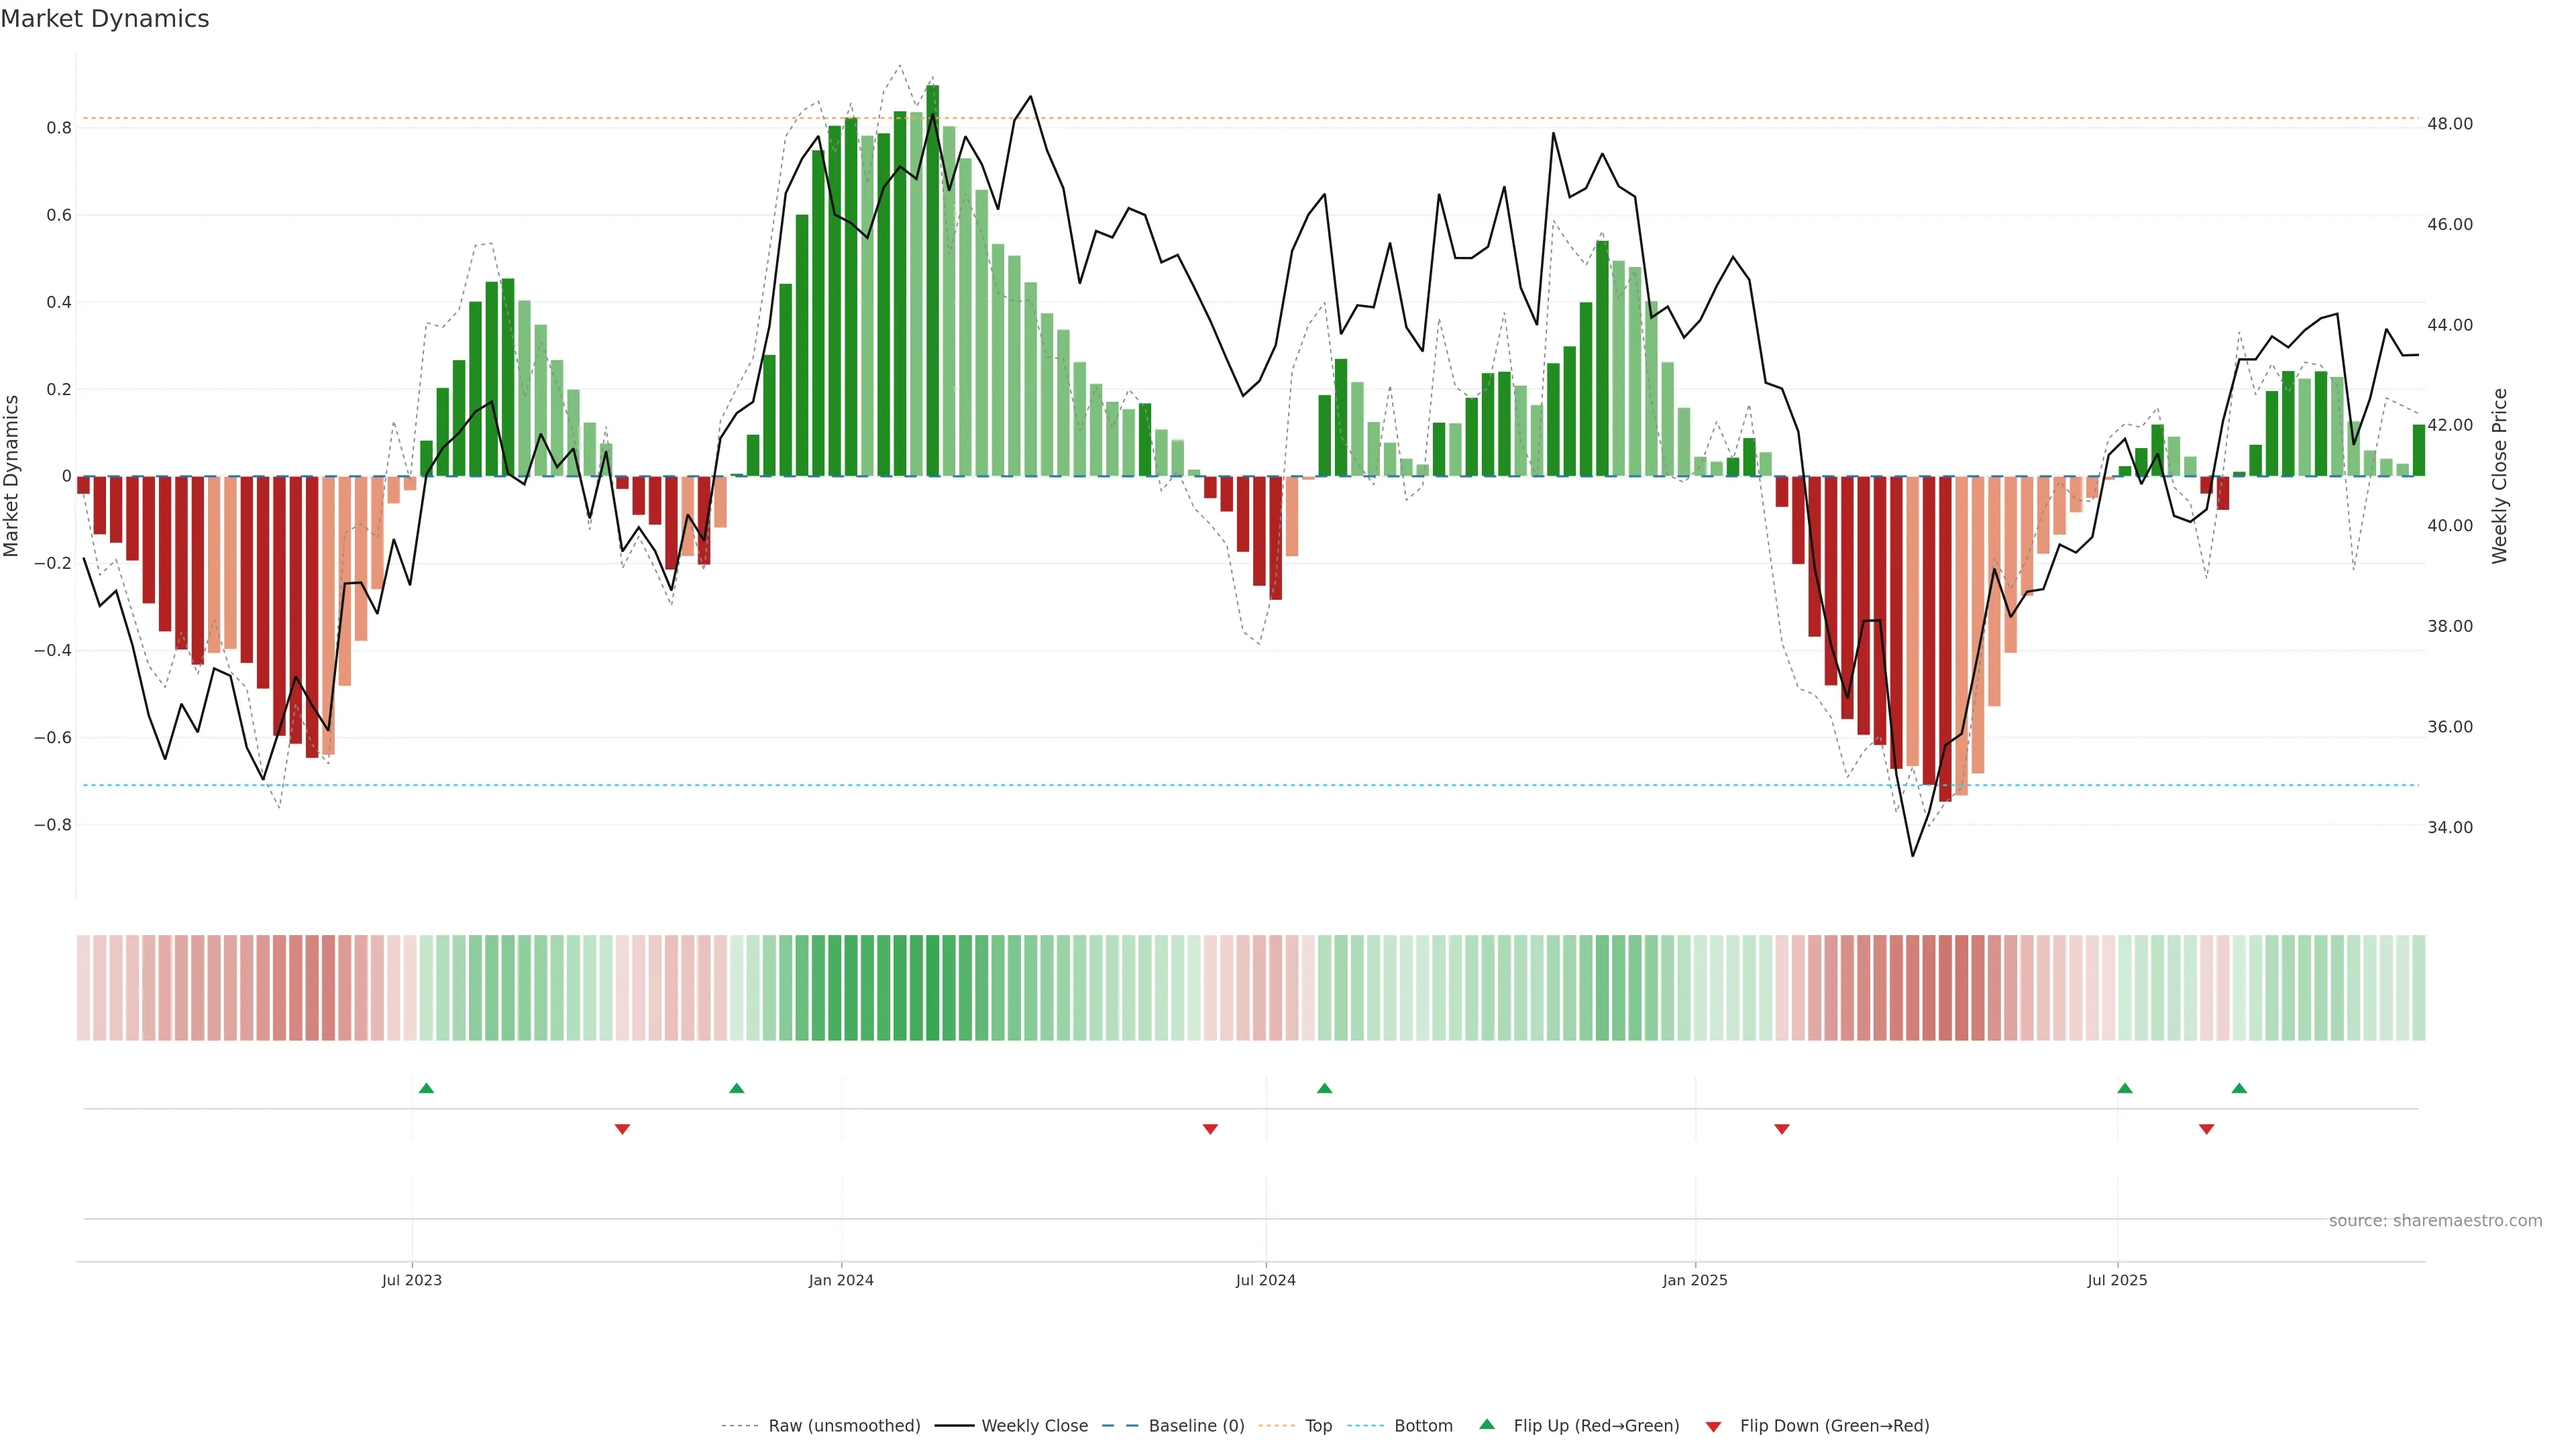The width and height of the screenshot is (2576, 1449).
Task: Click the Jan 2024 x-axis label
Action: pos(841,1280)
